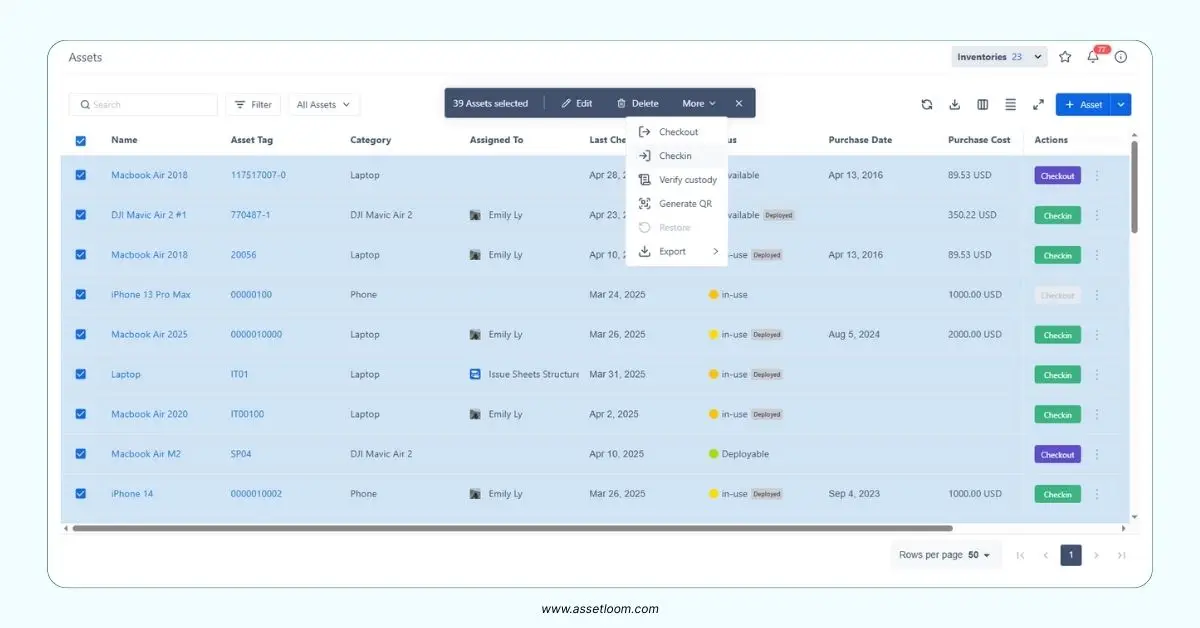Open the Macbook Air 2025 asset link
Viewport: 1200px width, 628px height.
pyautogui.click(x=149, y=335)
